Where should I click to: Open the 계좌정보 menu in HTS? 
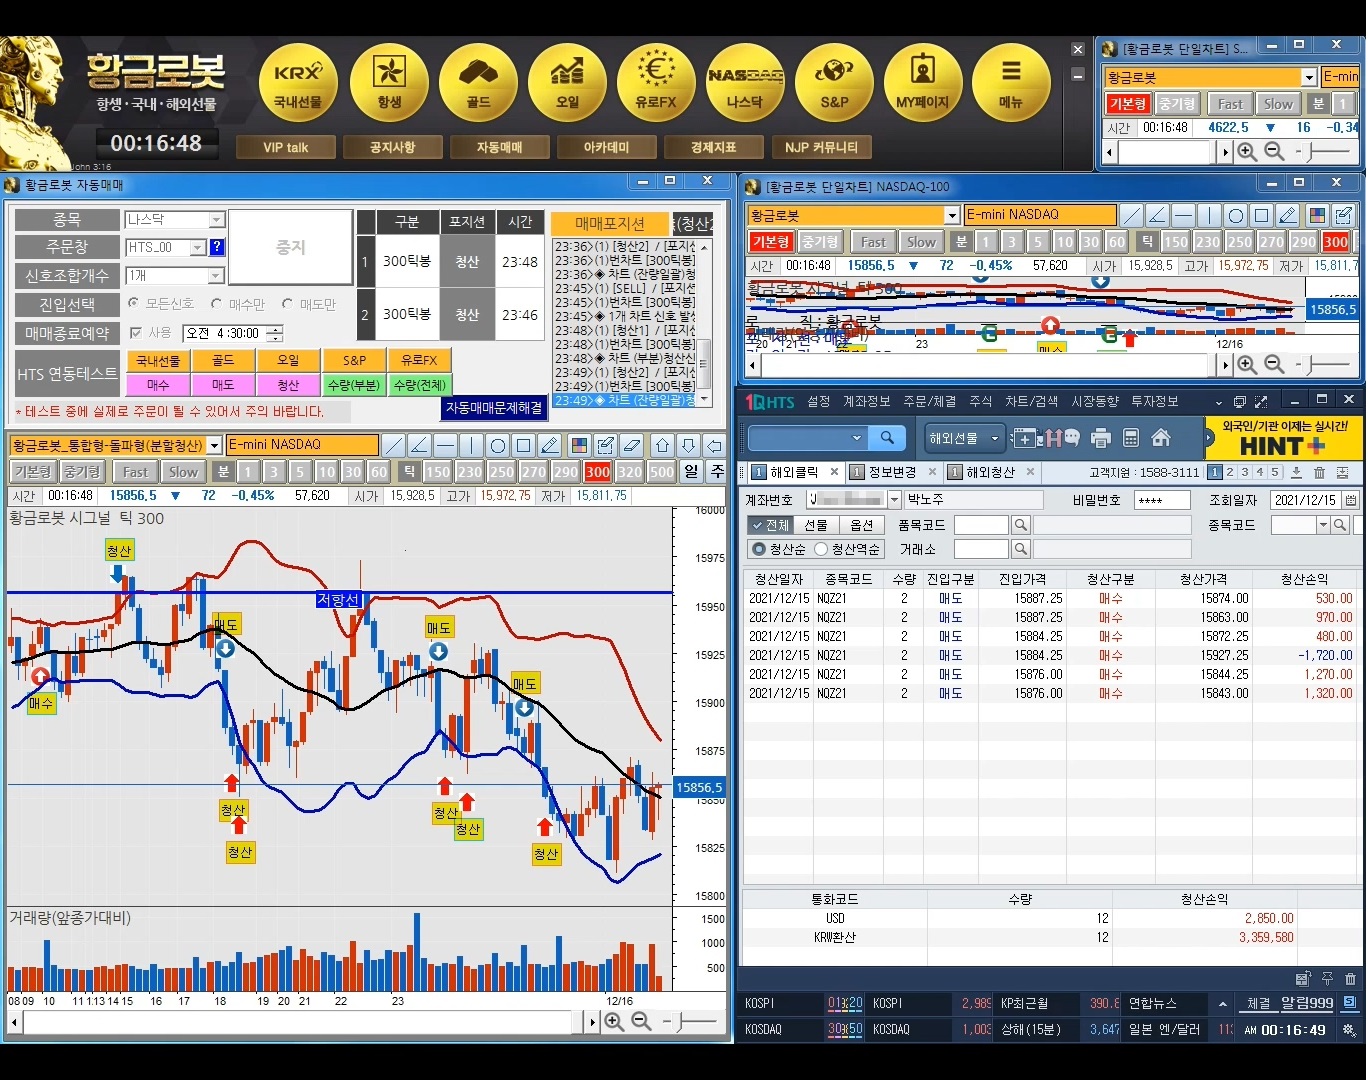866,401
